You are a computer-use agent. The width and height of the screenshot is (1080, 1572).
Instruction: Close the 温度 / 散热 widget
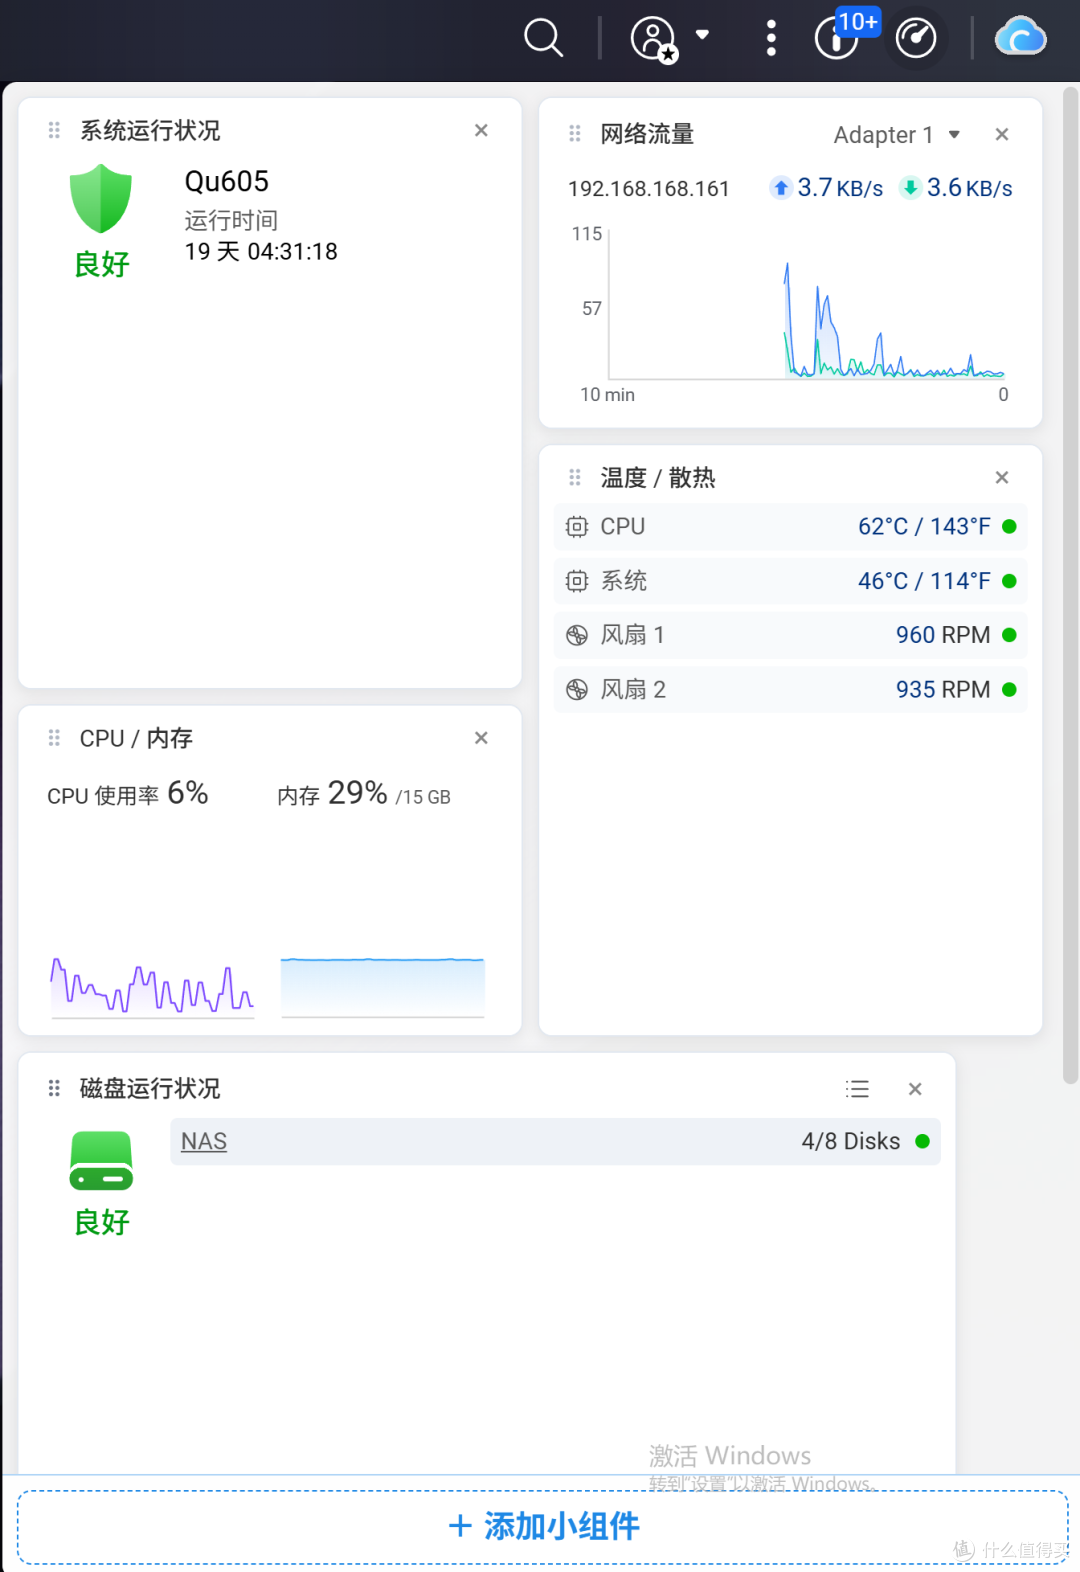tap(1002, 477)
